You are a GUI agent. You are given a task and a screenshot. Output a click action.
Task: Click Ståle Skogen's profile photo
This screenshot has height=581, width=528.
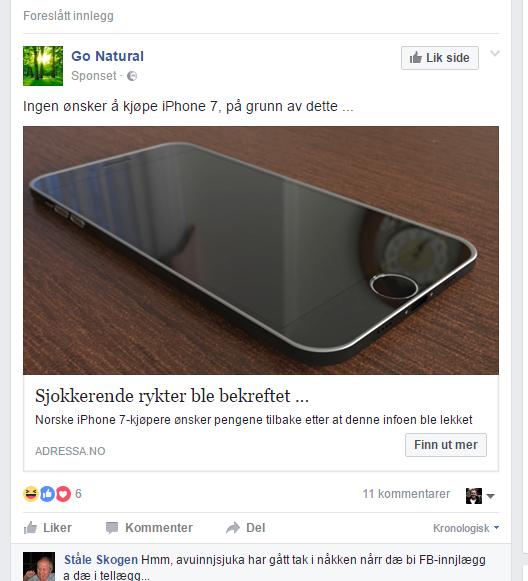click(x=39, y=567)
